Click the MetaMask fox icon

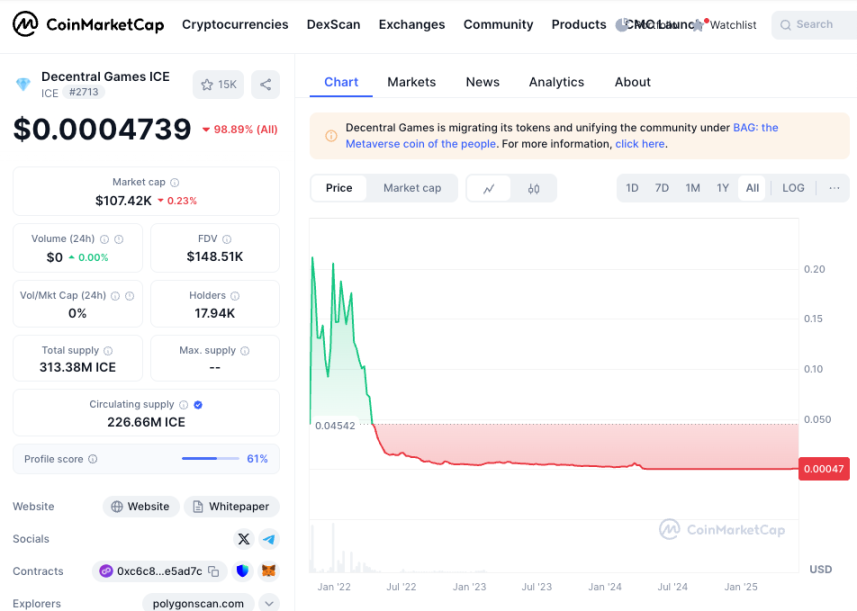pyautogui.click(x=269, y=572)
